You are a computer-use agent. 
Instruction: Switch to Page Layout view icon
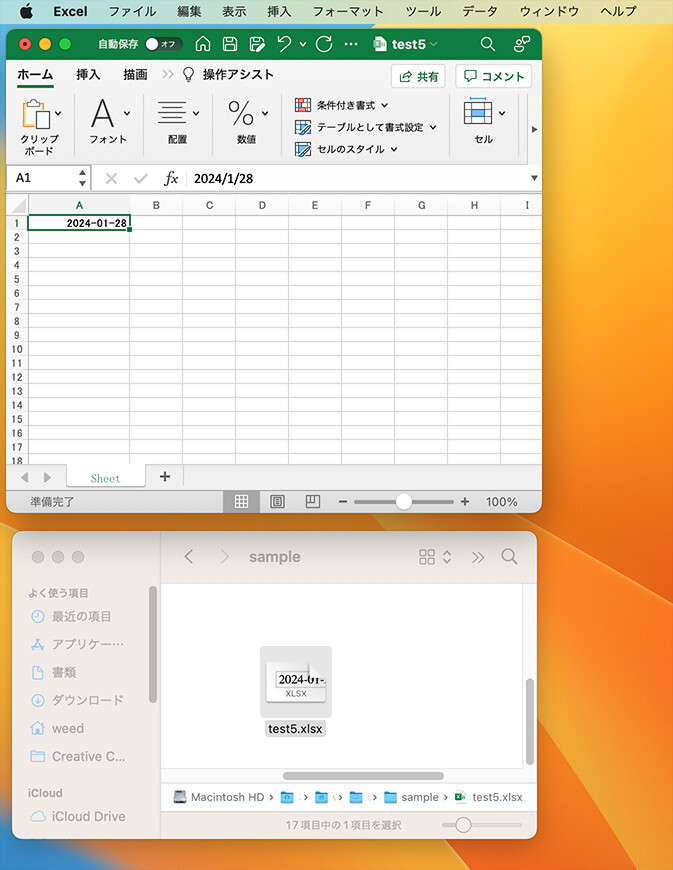[277, 502]
